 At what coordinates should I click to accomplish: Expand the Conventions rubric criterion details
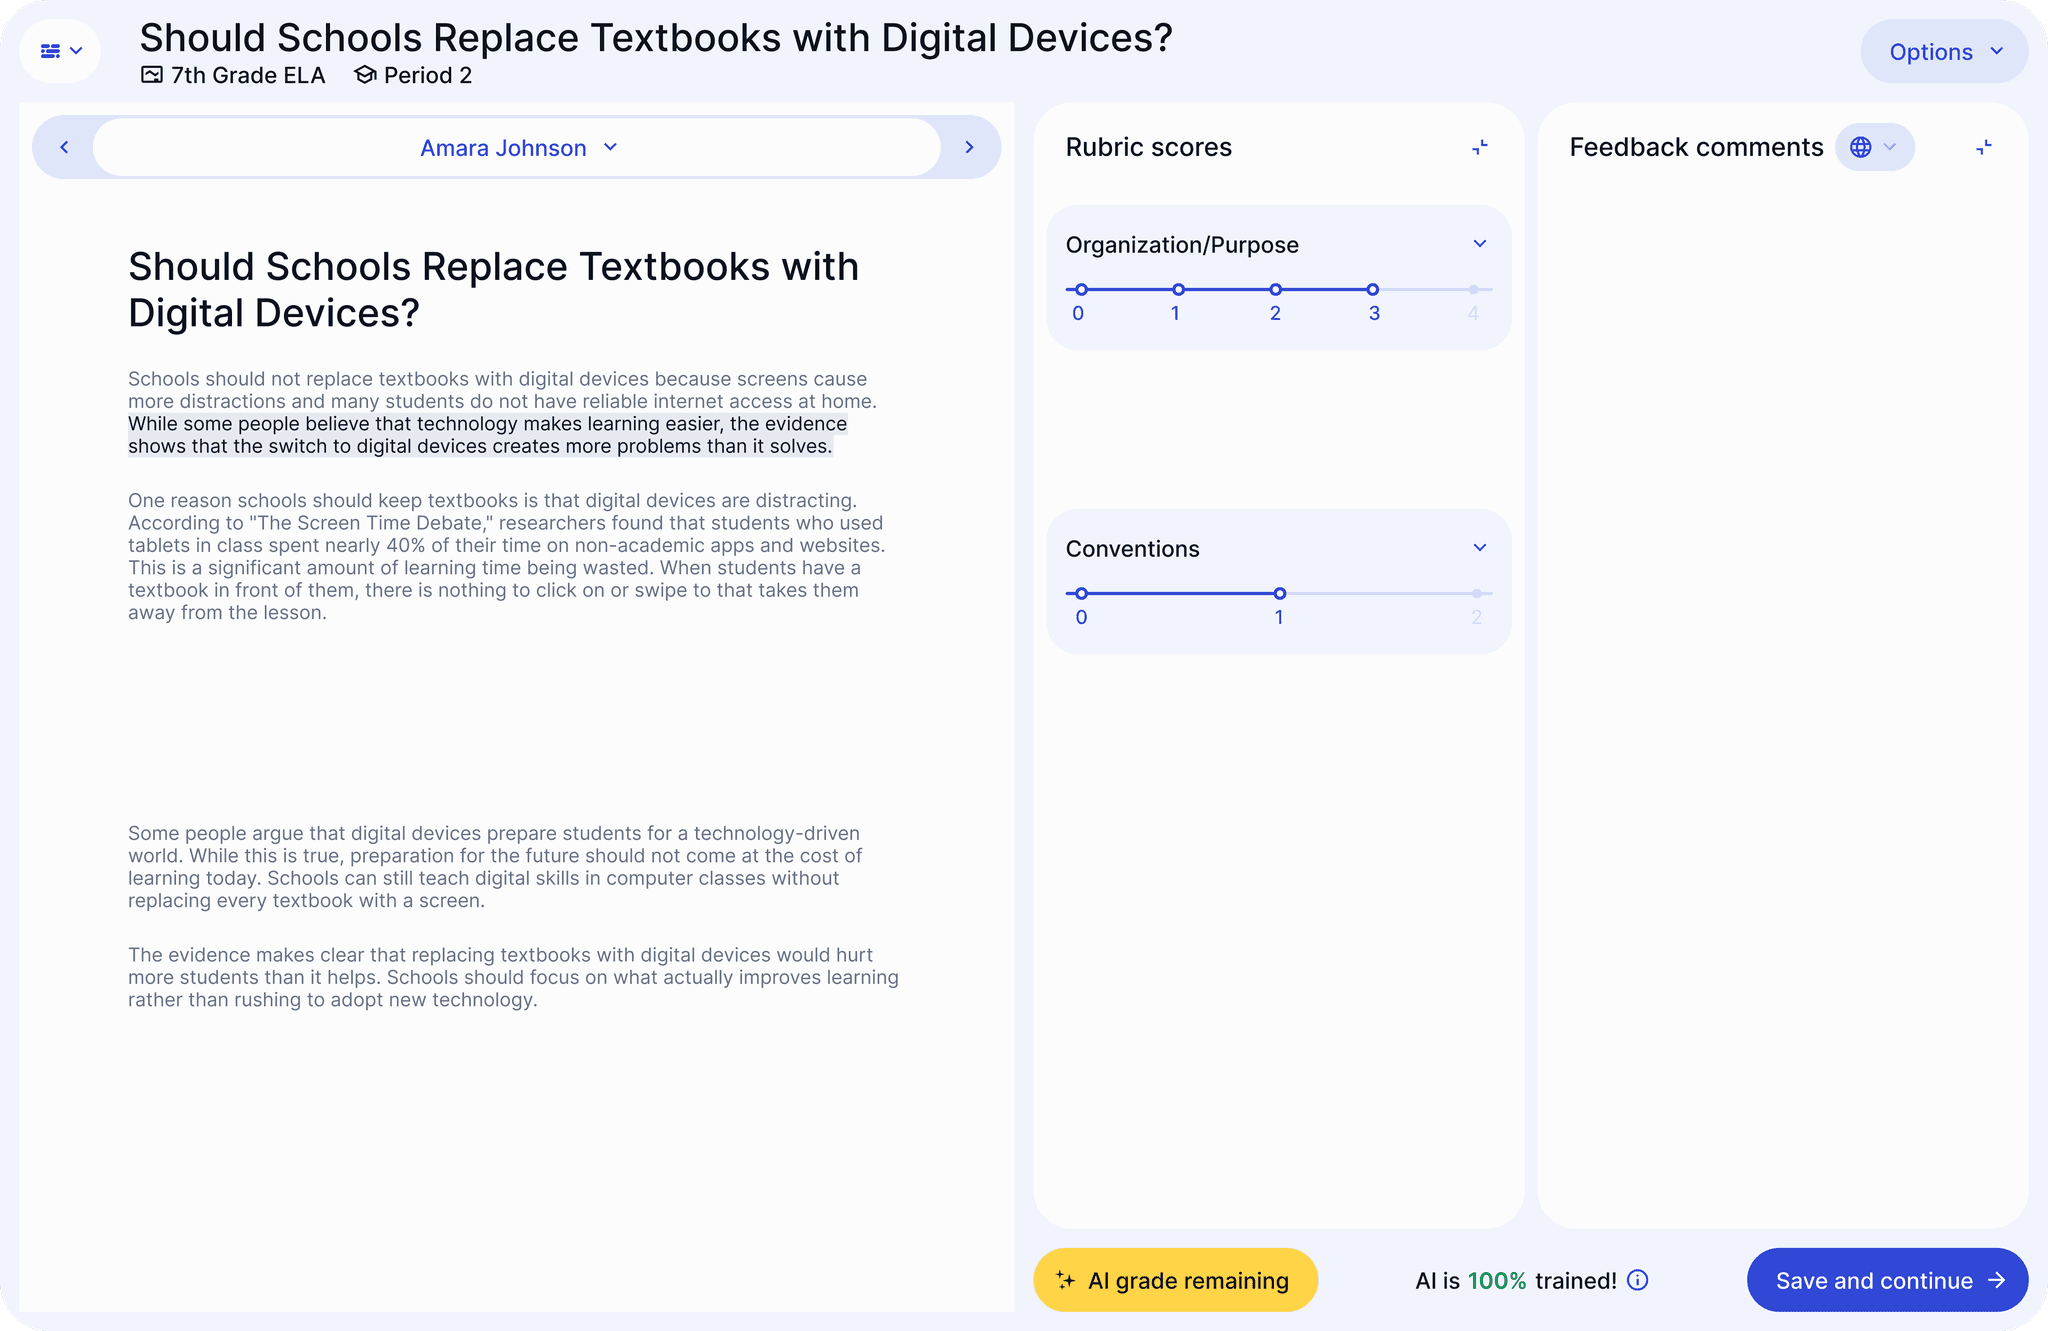[1481, 547]
